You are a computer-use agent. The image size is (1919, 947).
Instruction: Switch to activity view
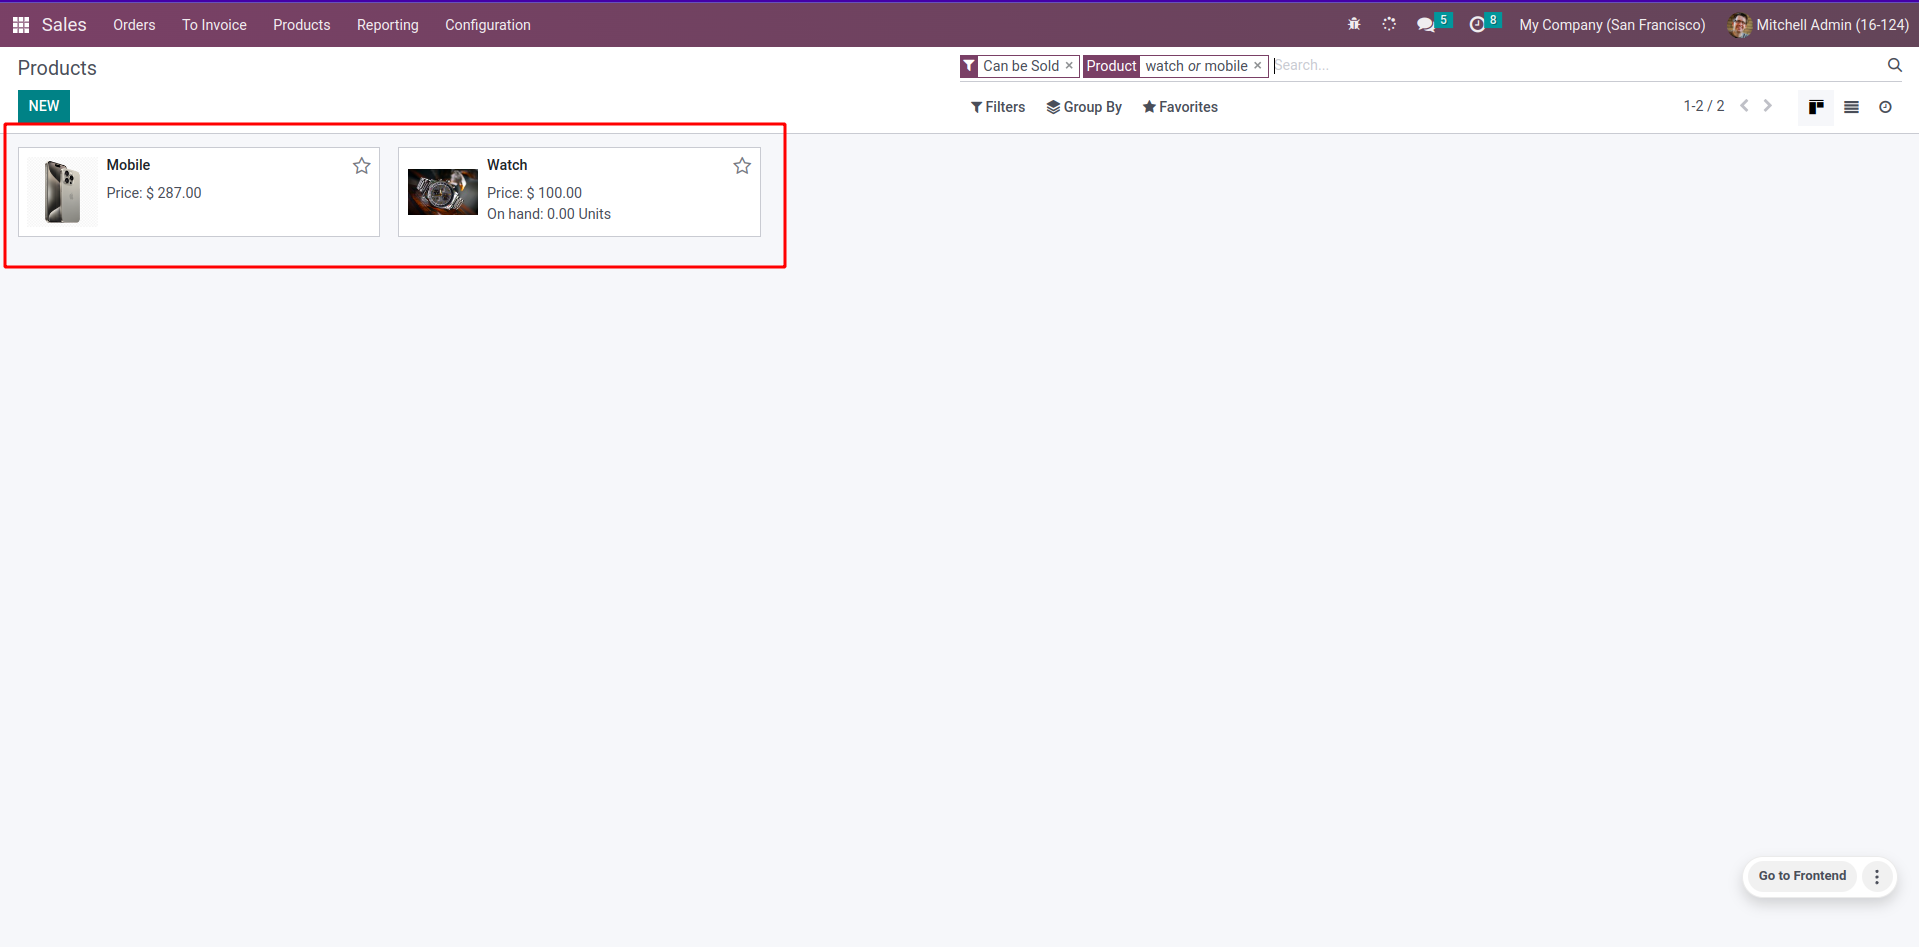coord(1885,107)
